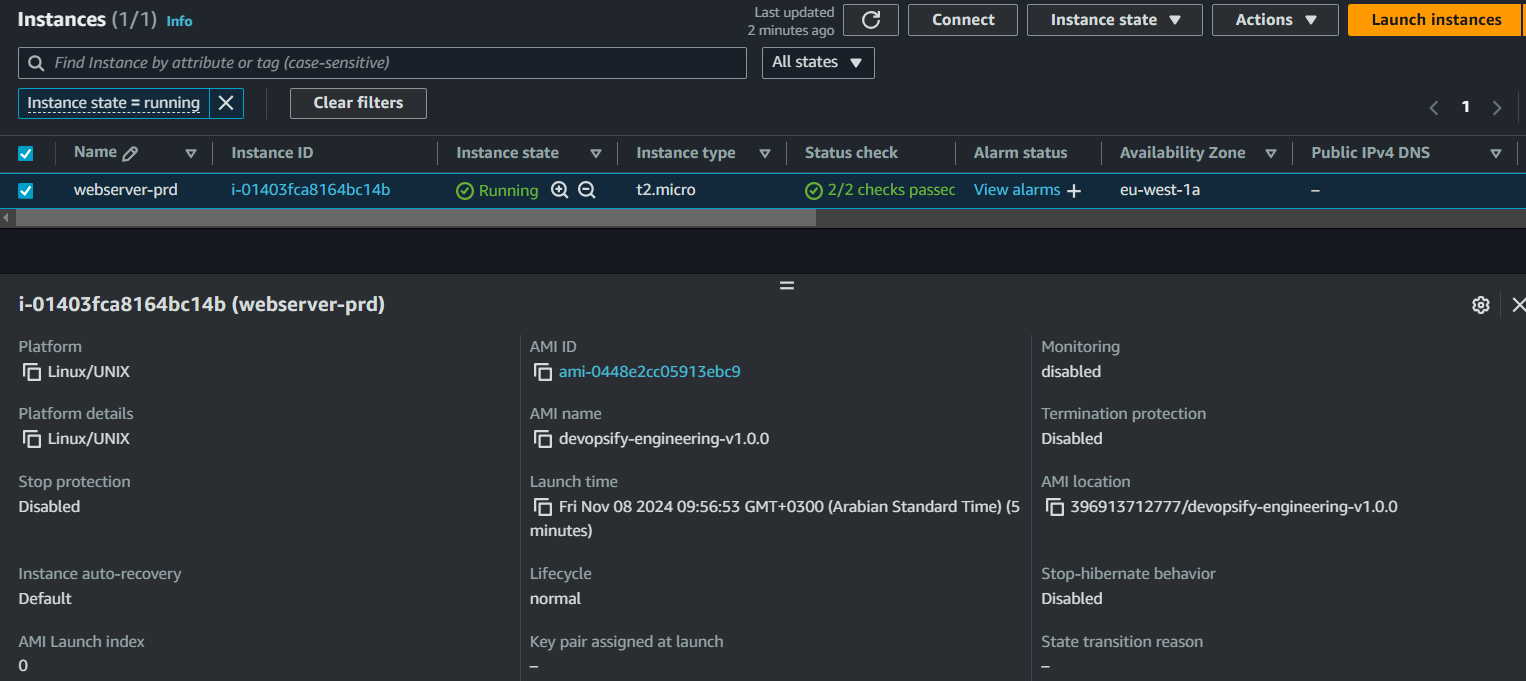The height and width of the screenshot is (681, 1526).
Task: Click the Running status text
Action: (508, 190)
